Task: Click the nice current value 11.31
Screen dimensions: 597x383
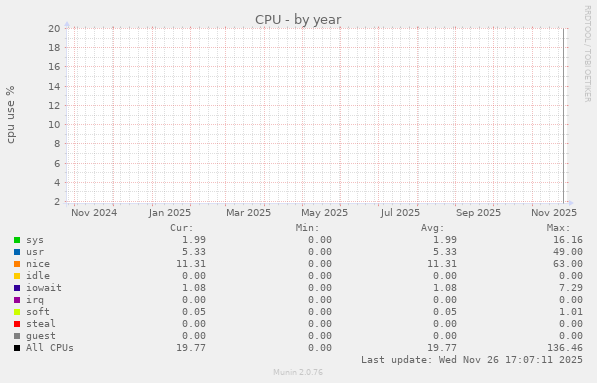Action: (x=191, y=264)
